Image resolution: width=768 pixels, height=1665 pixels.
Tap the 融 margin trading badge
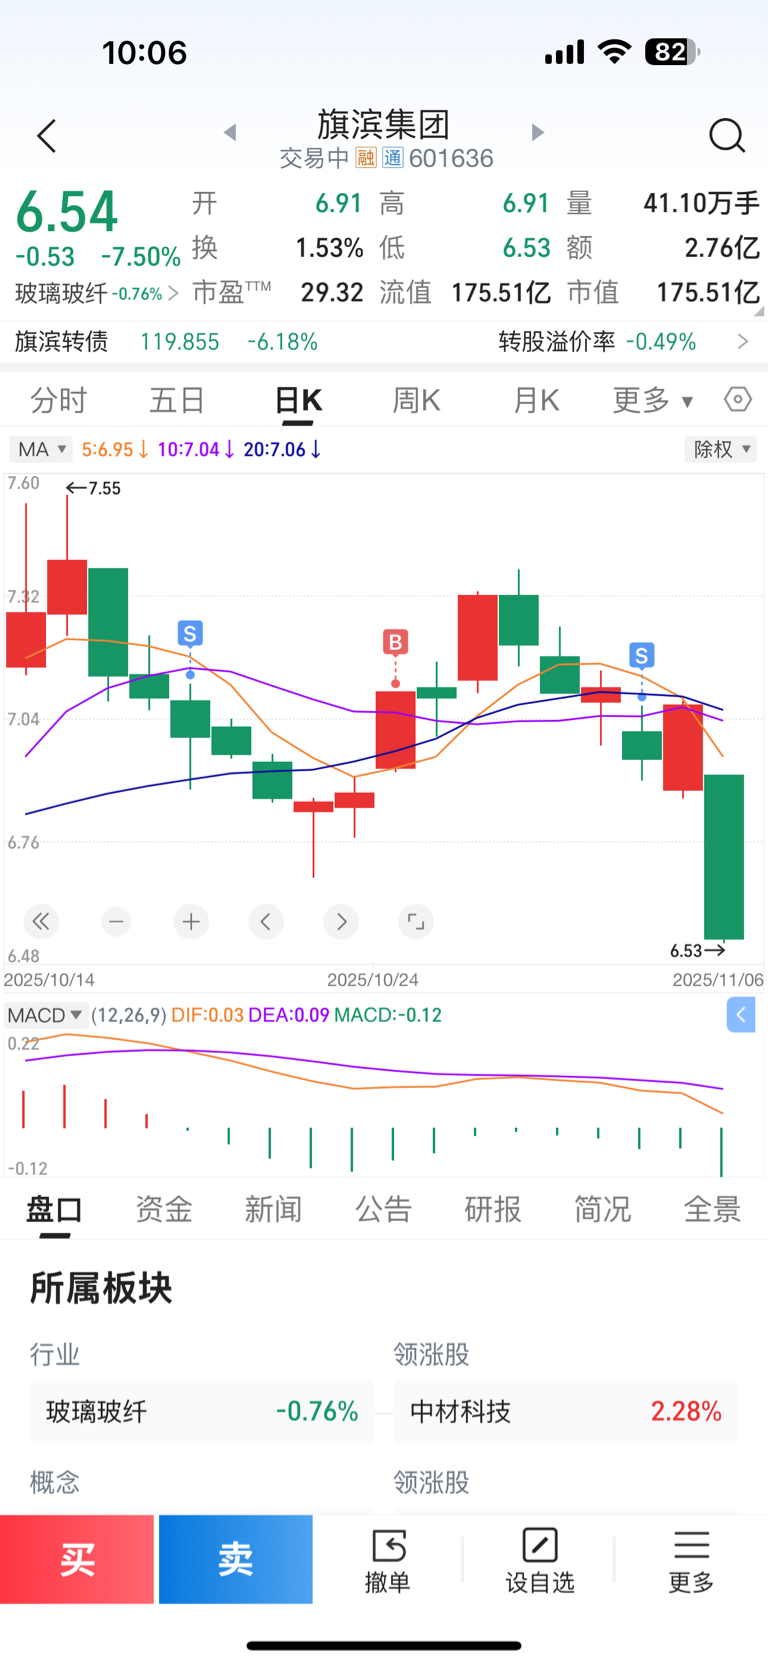366,158
